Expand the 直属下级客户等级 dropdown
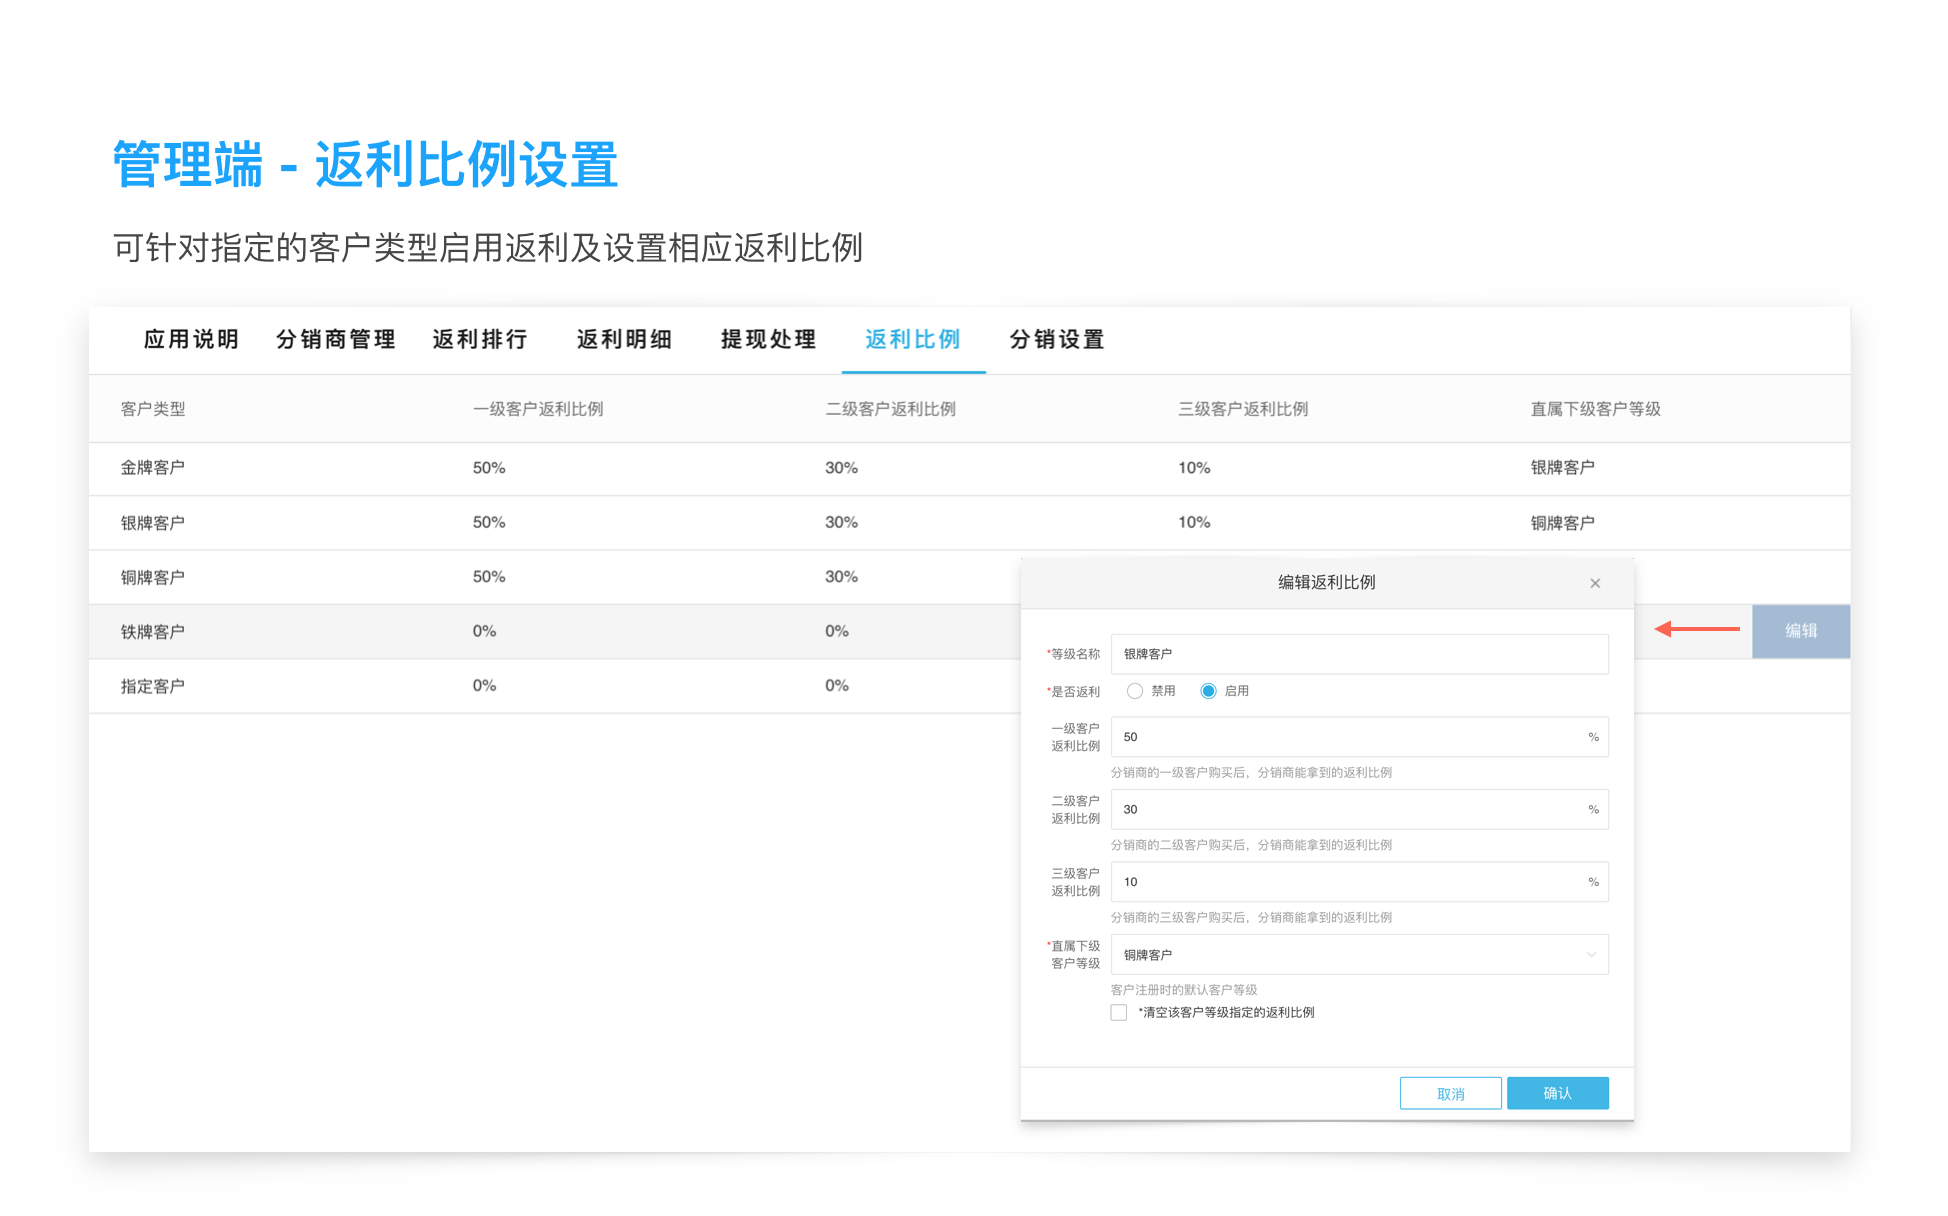 1359,954
